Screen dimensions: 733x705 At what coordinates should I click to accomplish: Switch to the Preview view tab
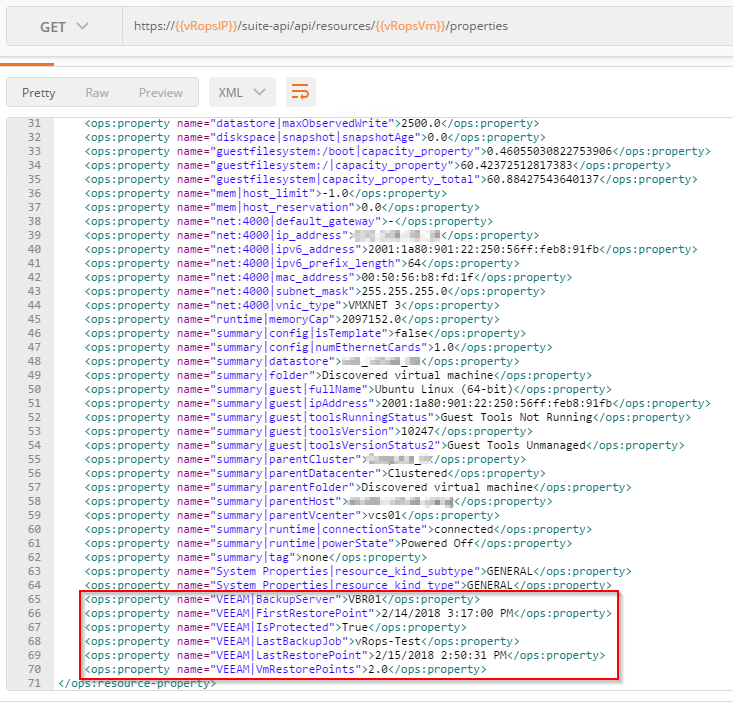click(x=160, y=92)
